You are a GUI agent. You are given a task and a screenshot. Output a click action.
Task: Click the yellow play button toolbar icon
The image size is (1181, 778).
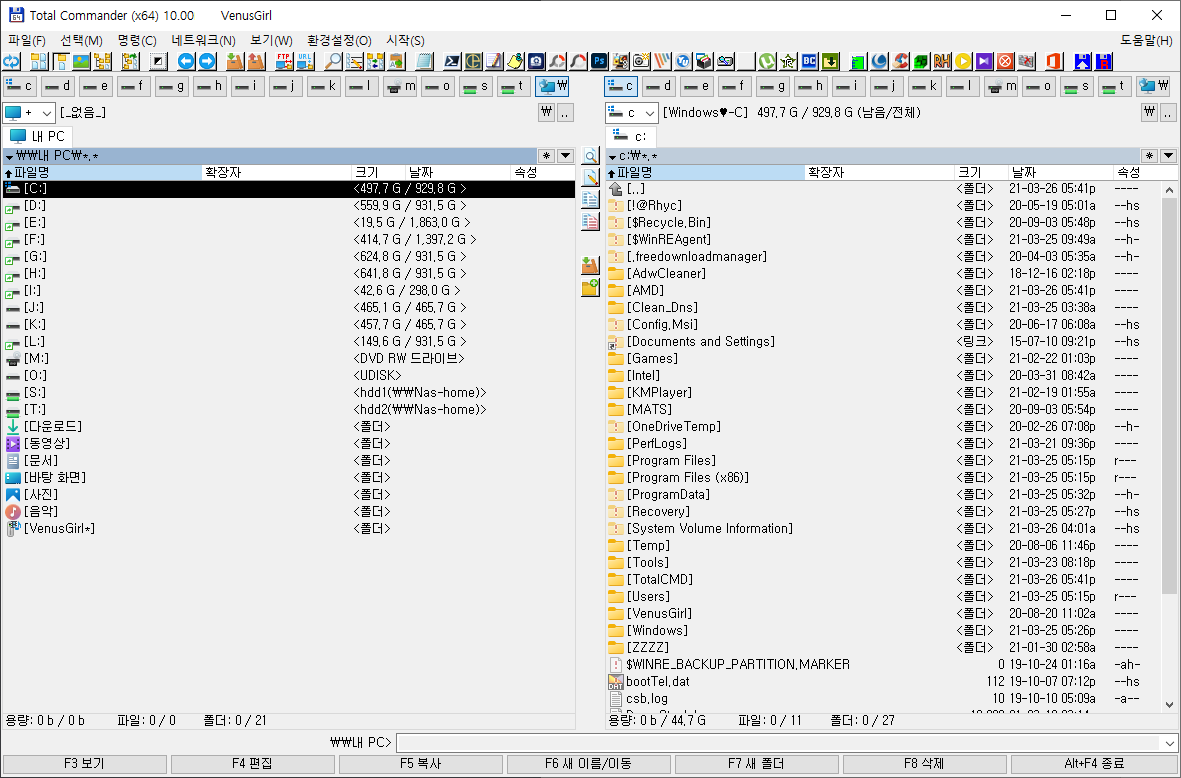(963, 62)
